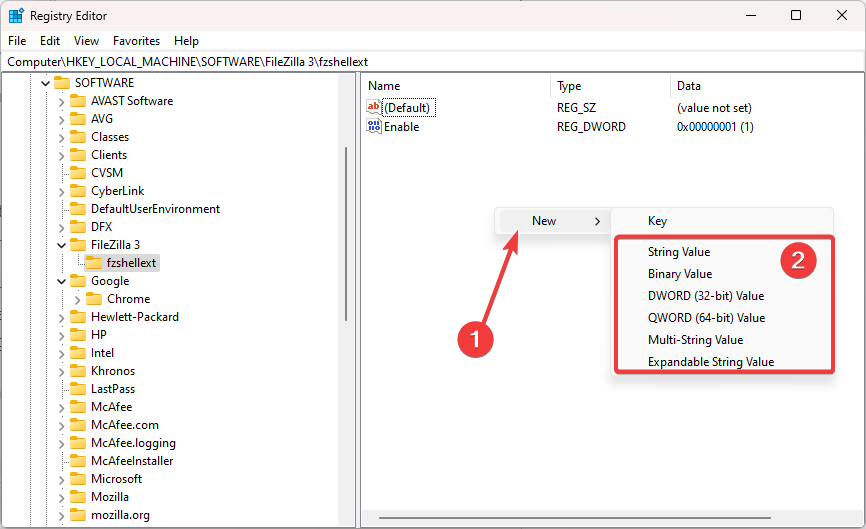This screenshot has height=529, width=866.
Task: Click the LastPass folder icon
Action: point(78,389)
